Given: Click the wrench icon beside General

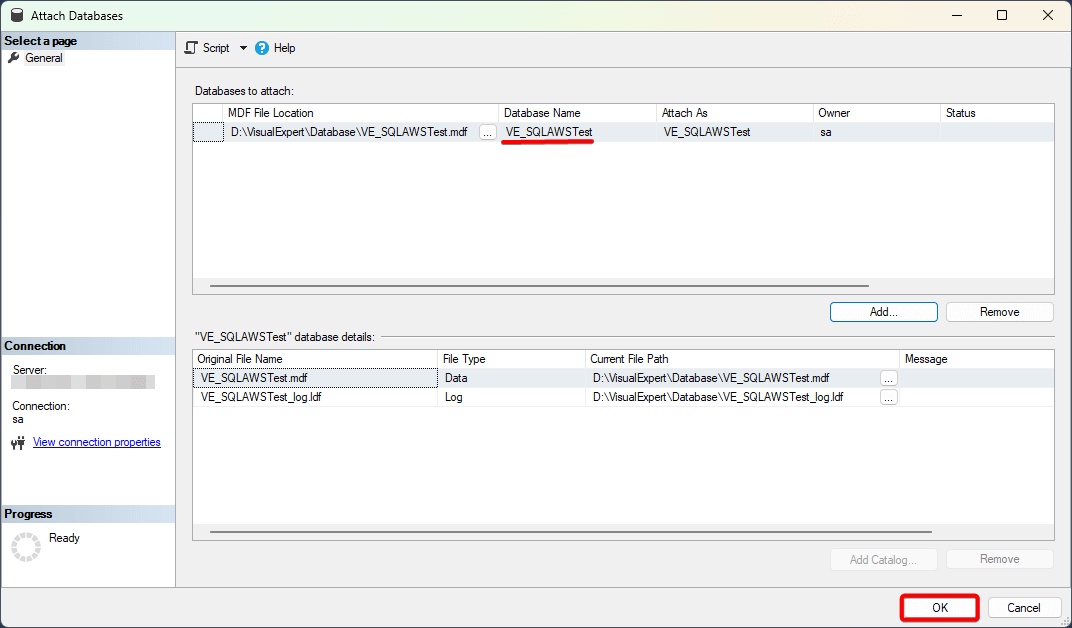Looking at the screenshot, I should (x=14, y=58).
